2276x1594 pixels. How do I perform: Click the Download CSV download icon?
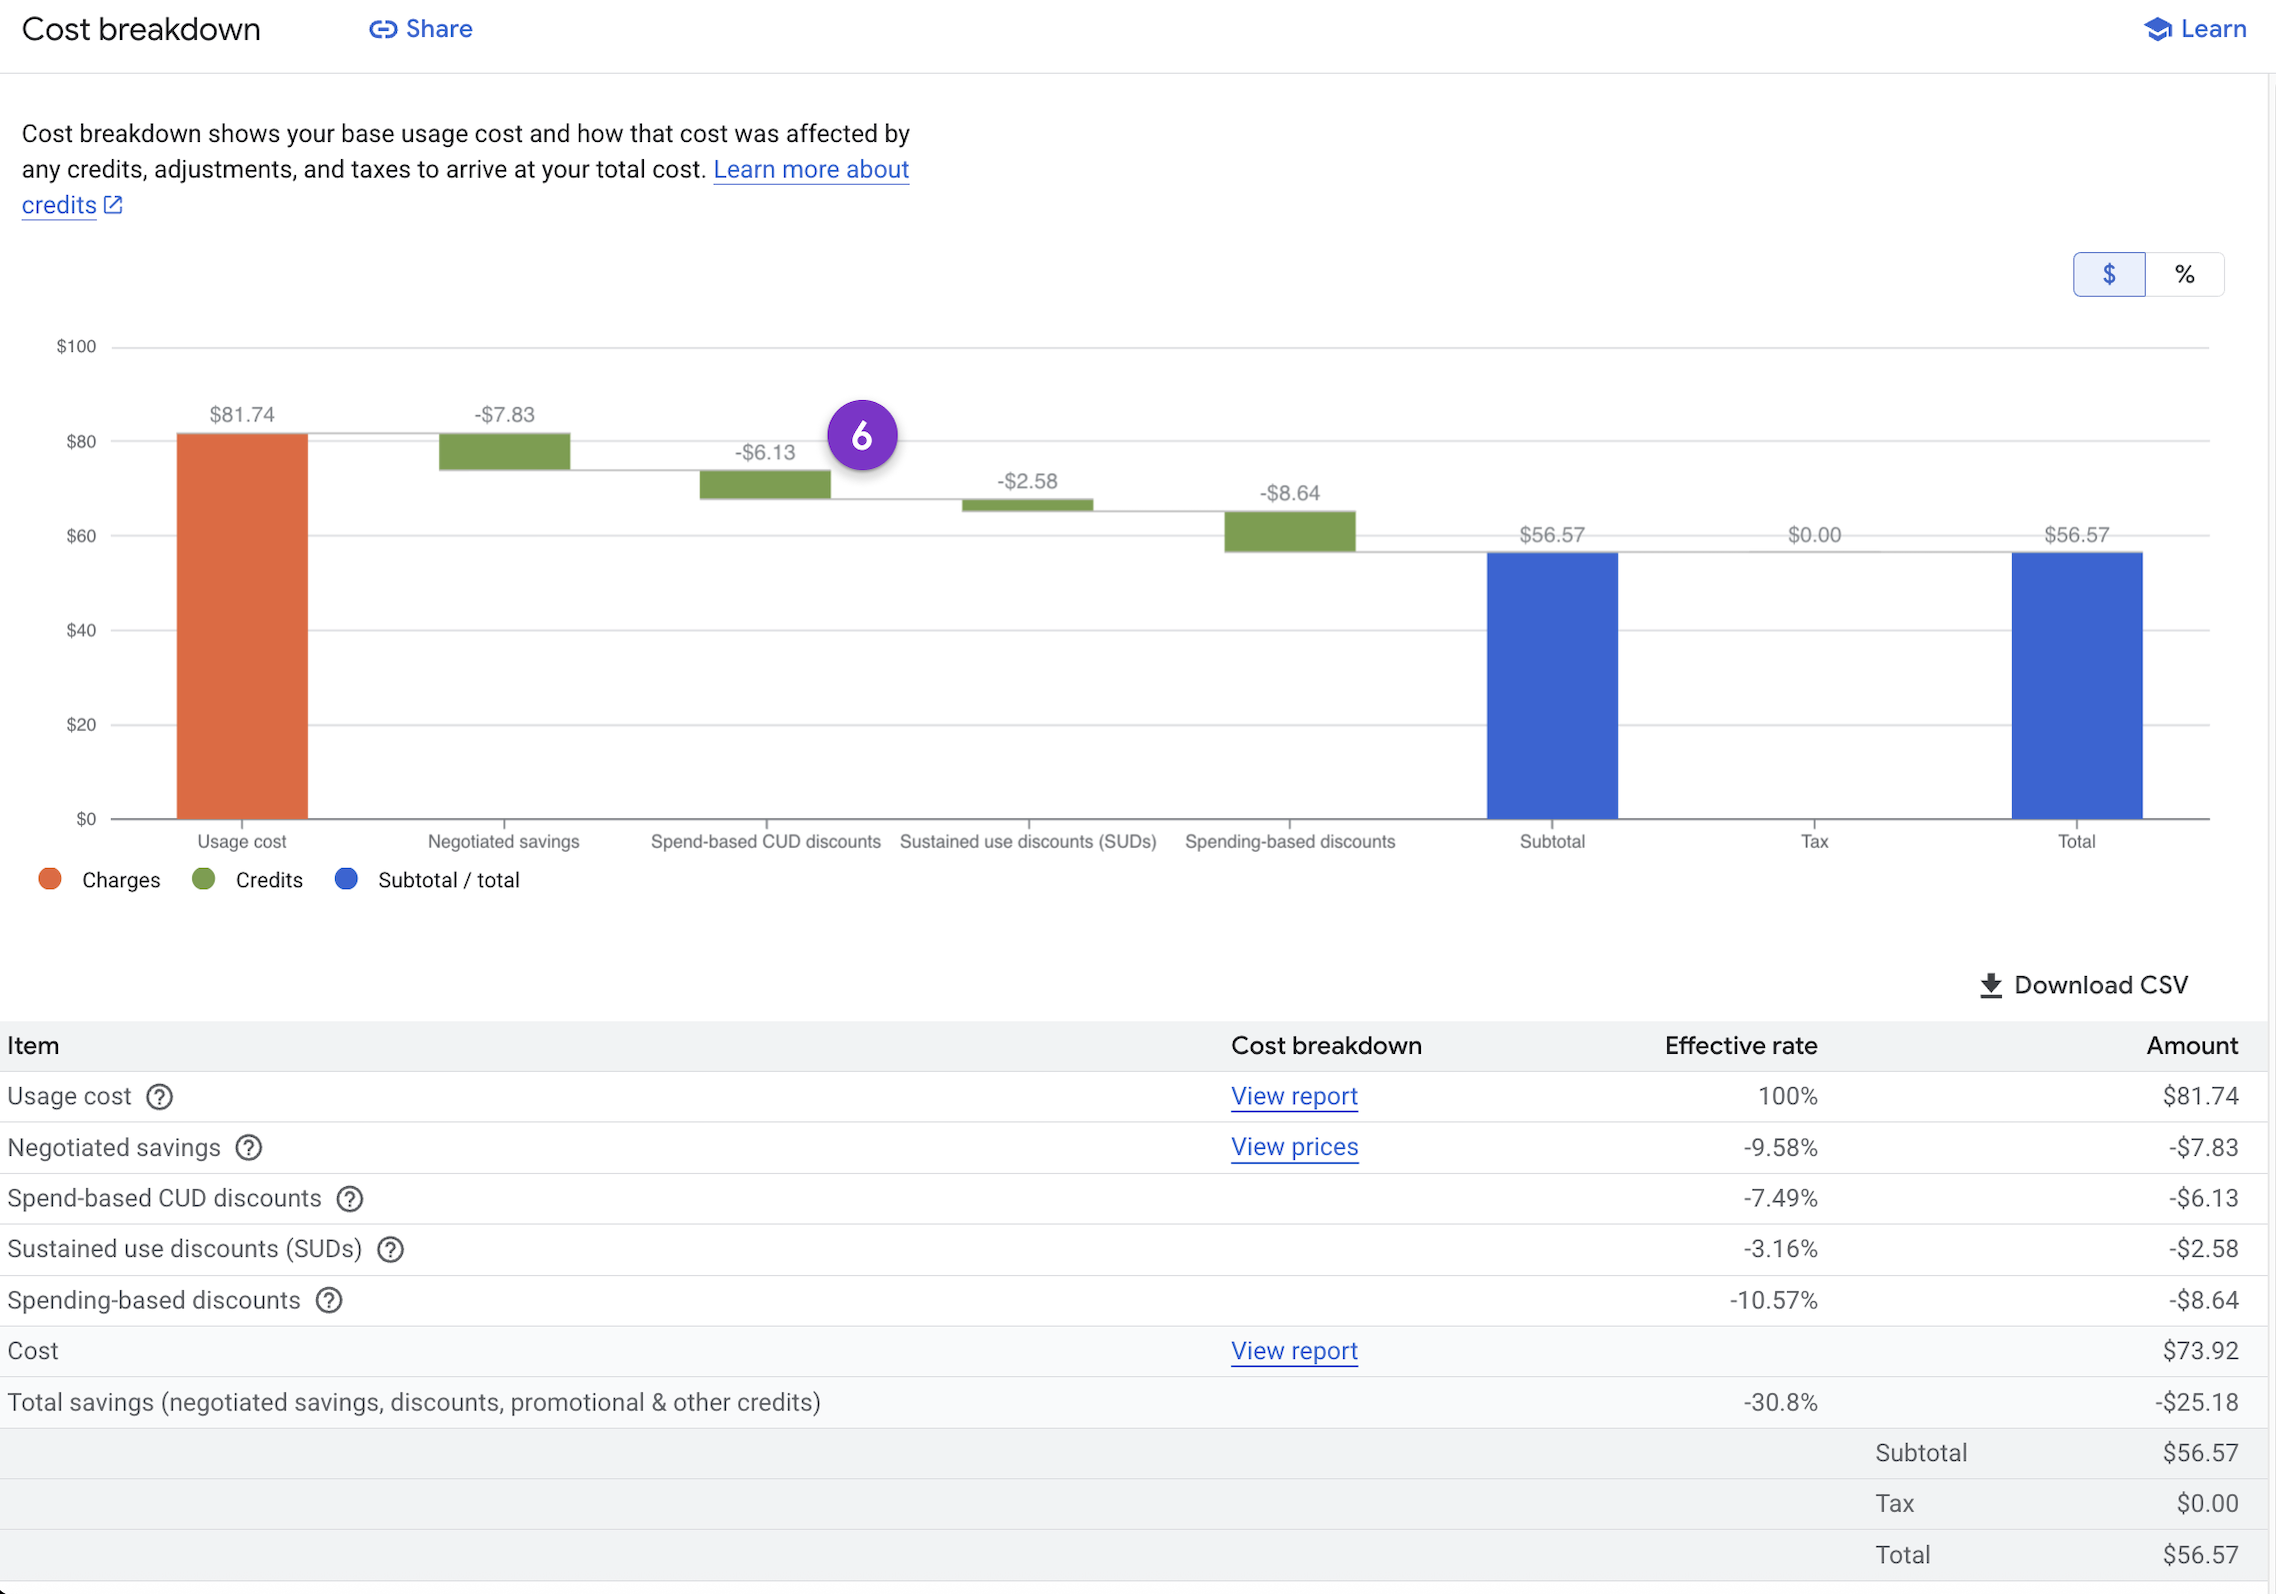pyautogui.click(x=1991, y=985)
